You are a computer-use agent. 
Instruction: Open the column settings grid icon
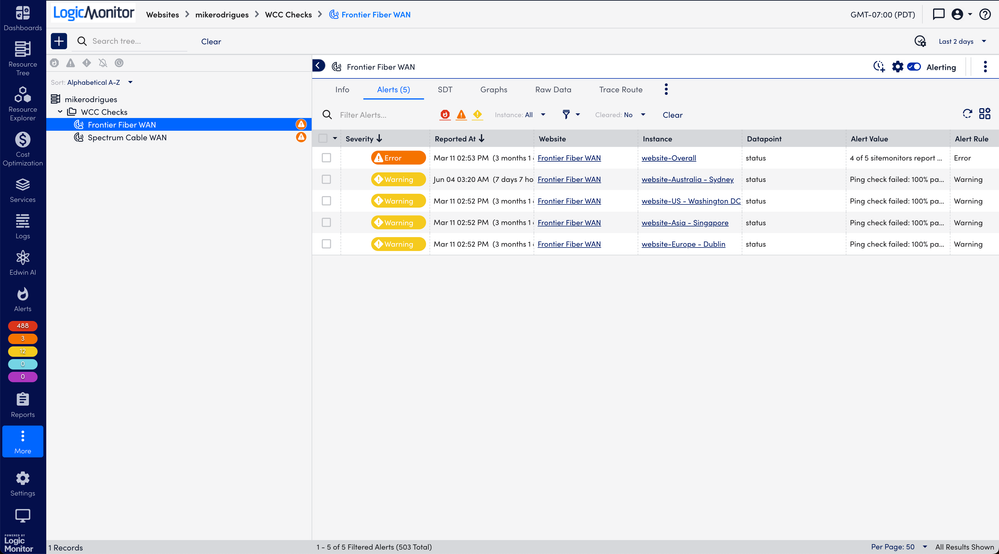(985, 114)
